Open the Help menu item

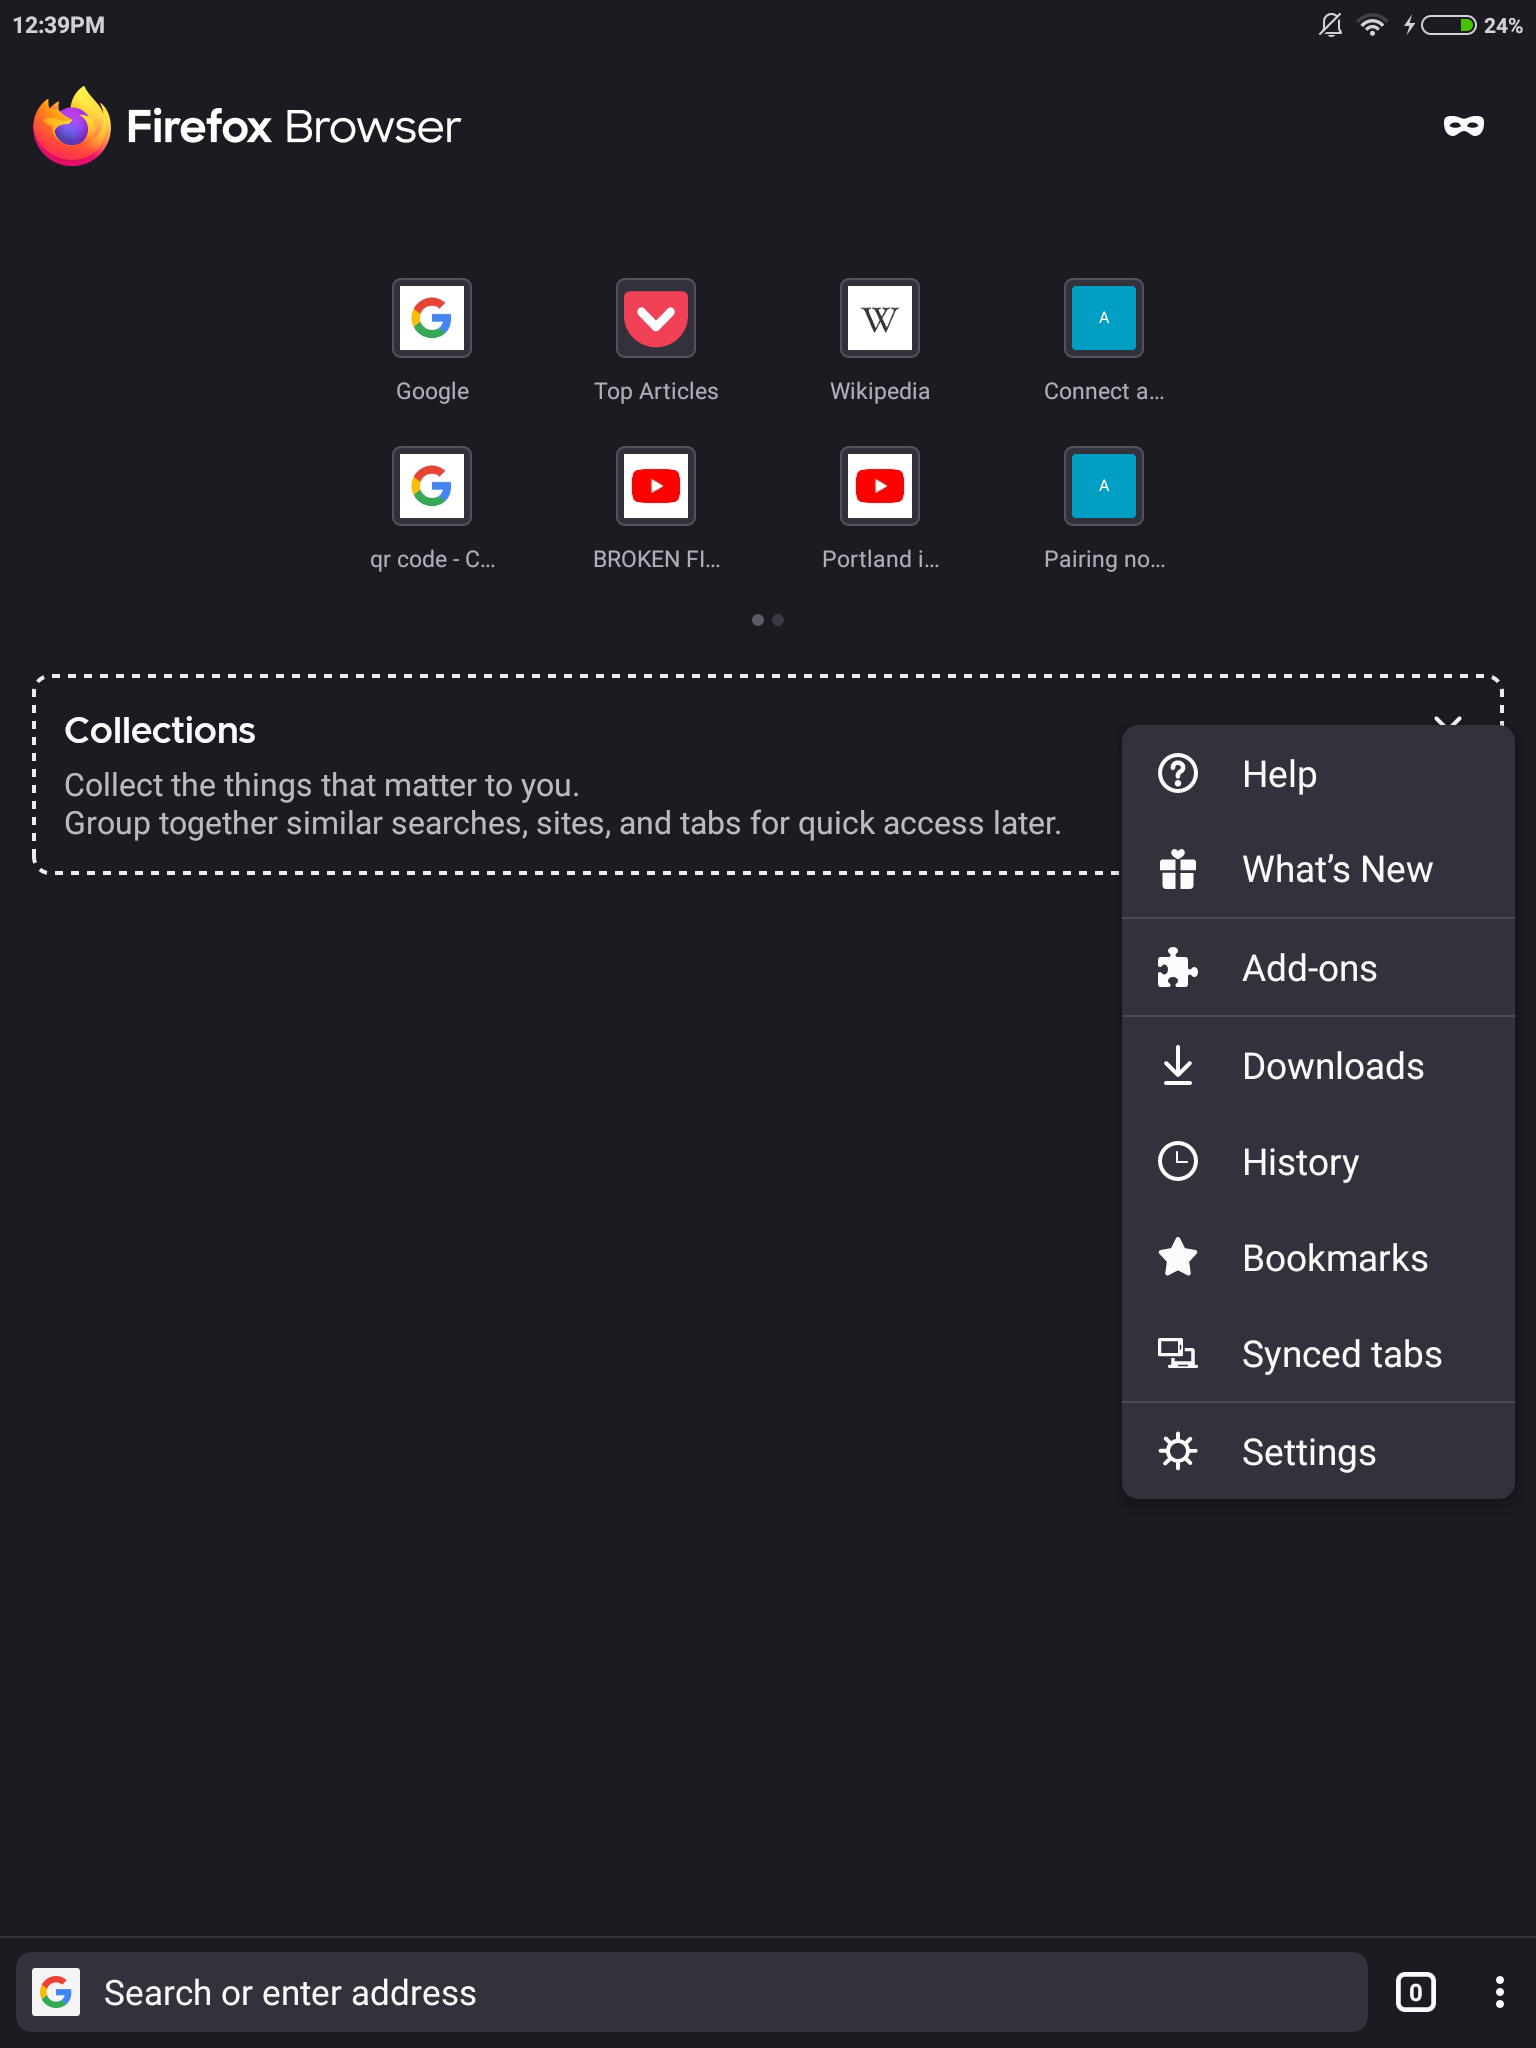1278,773
